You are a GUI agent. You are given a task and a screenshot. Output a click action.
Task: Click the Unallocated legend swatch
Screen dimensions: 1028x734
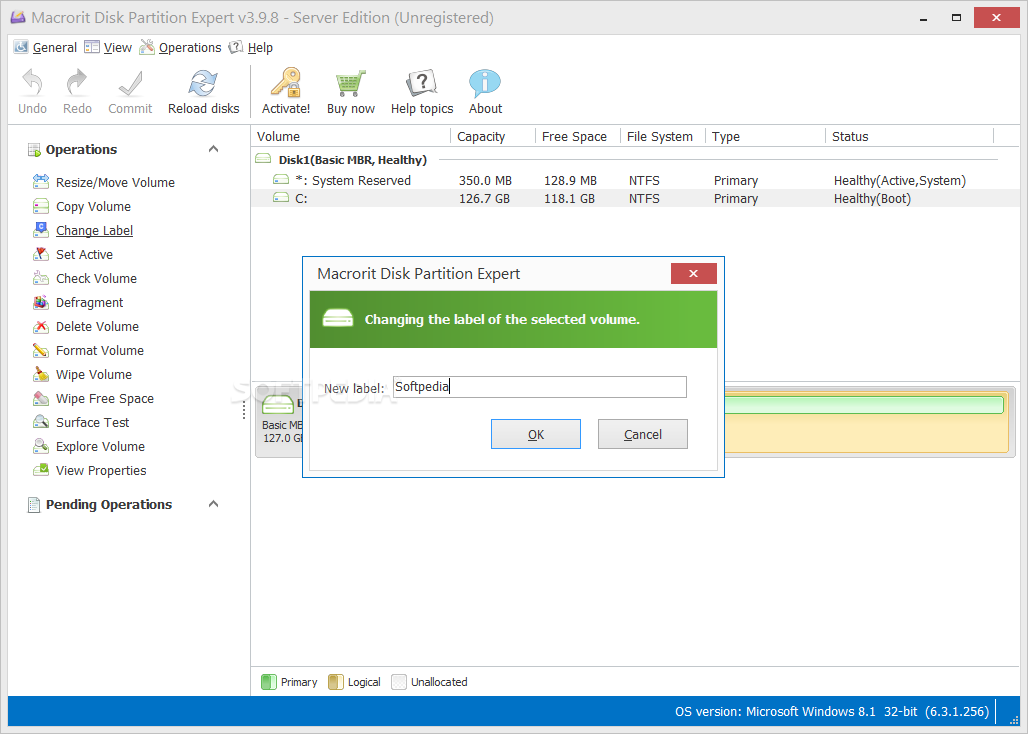tap(399, 682)
